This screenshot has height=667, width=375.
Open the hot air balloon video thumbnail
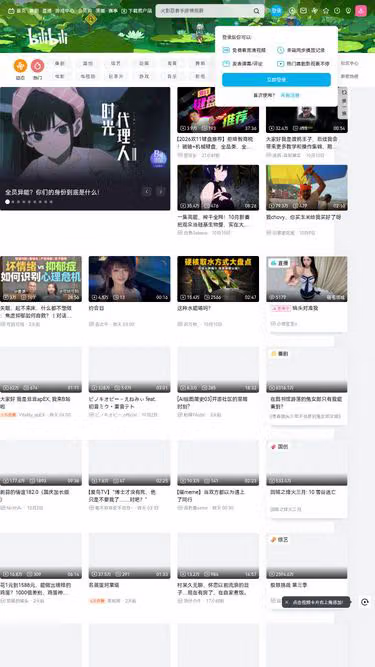pyautogui.click(x=307, y=188)
